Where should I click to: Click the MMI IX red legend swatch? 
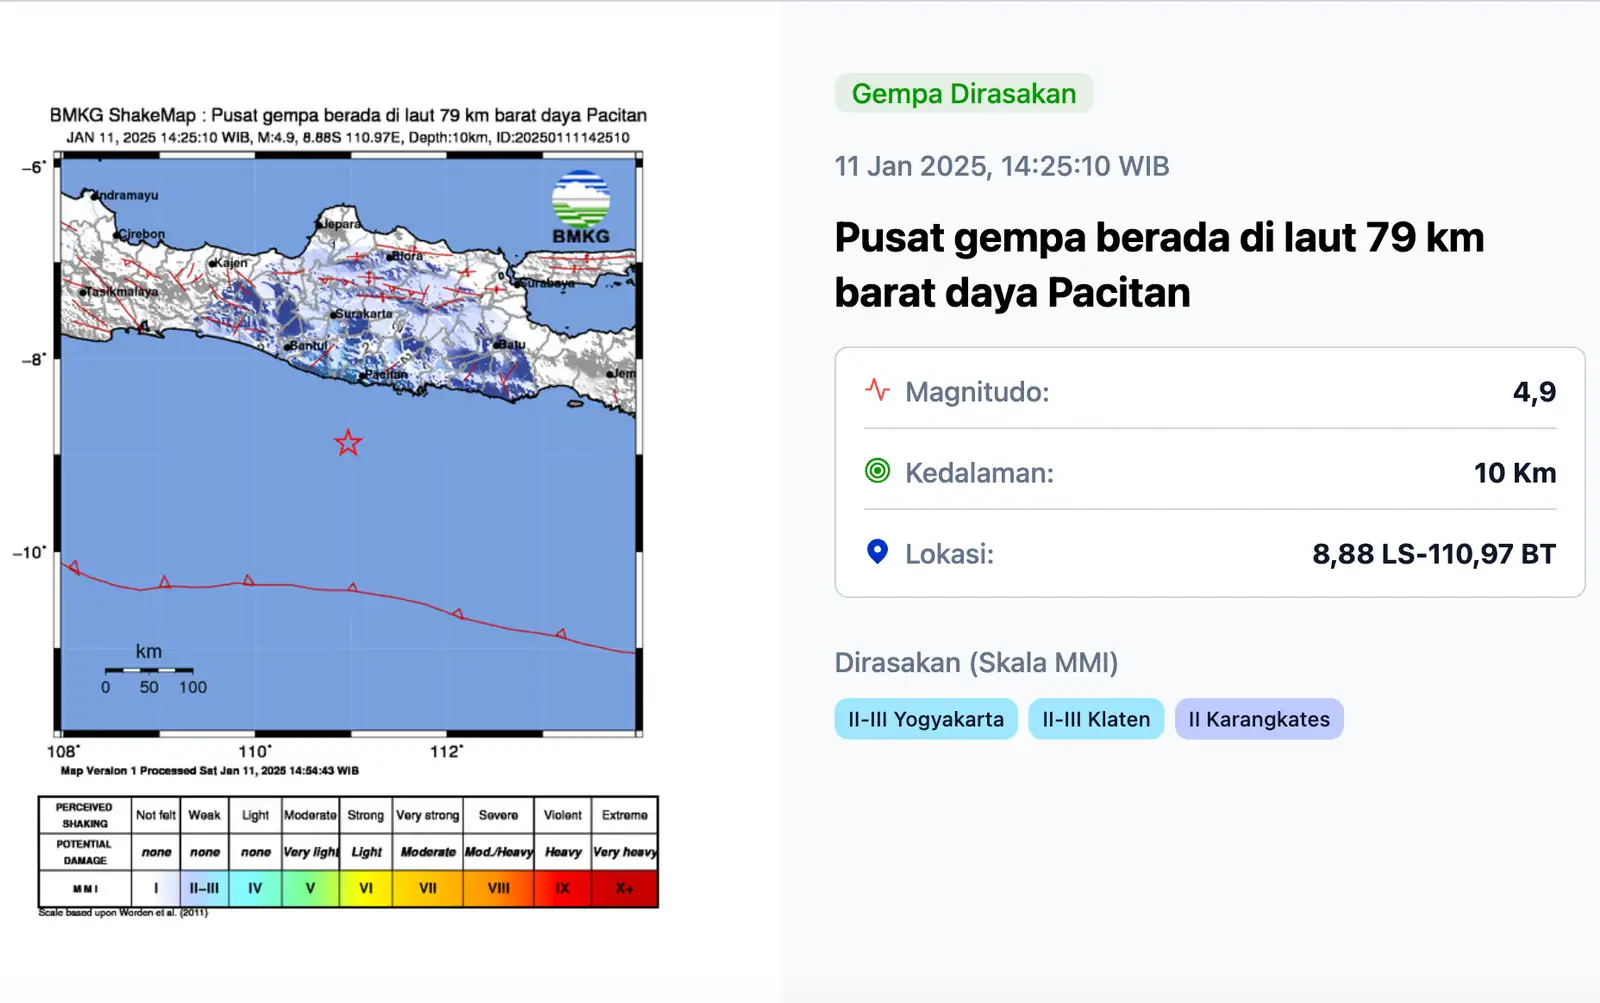[563, 888]
